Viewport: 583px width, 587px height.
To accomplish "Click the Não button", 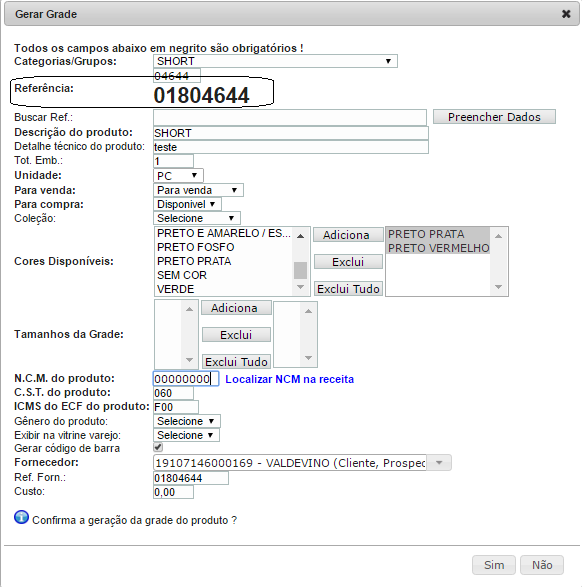I will point(542,565).
